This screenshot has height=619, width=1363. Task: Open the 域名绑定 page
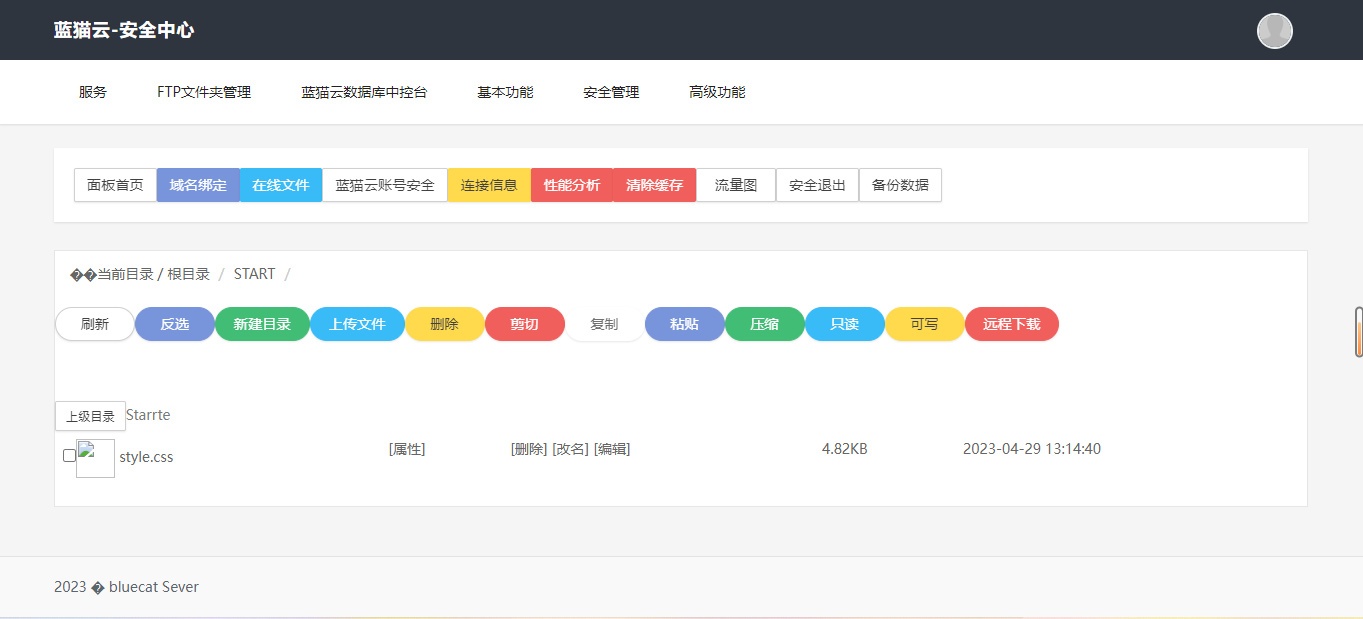(x=198, y=185)
